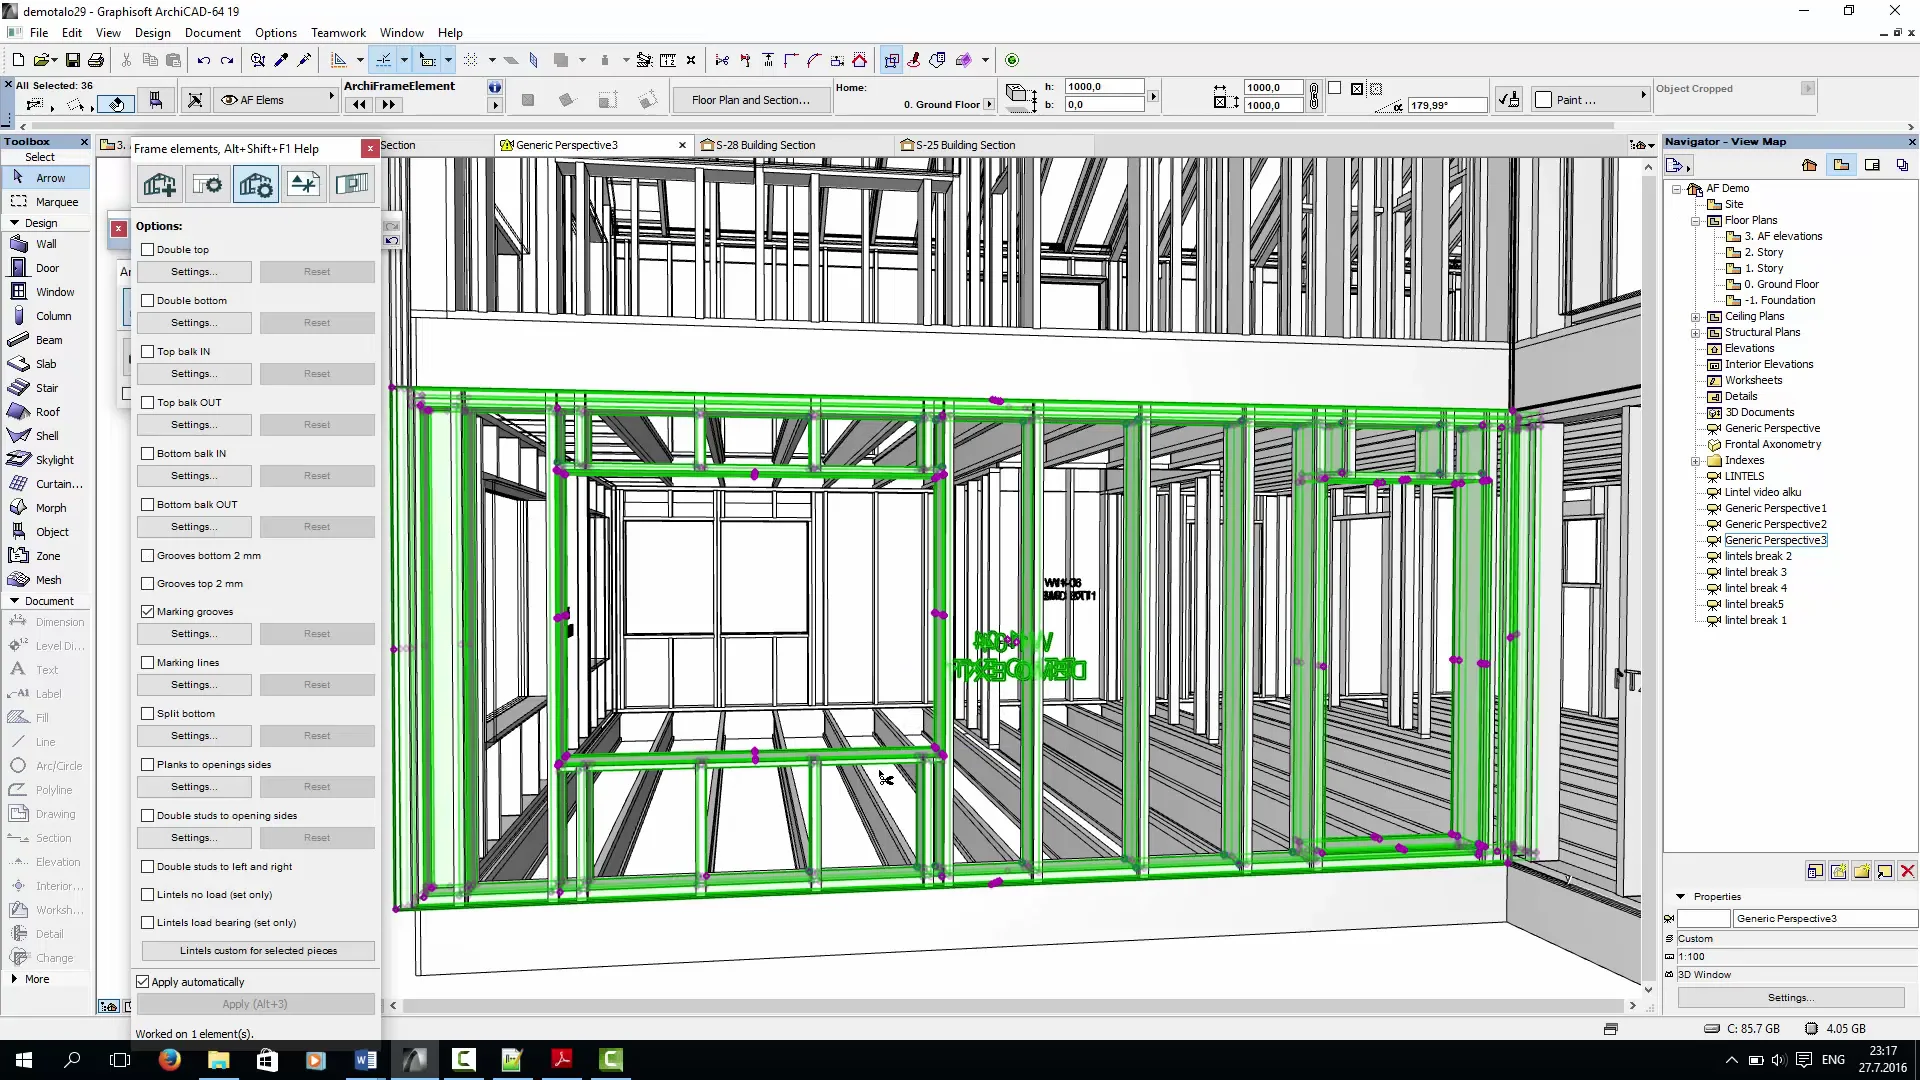The height and width of the screenshot is (1080, 1920).
Task: Expand the Structural Plans section
Action: pyautogui.click(x=1697, y=332)
